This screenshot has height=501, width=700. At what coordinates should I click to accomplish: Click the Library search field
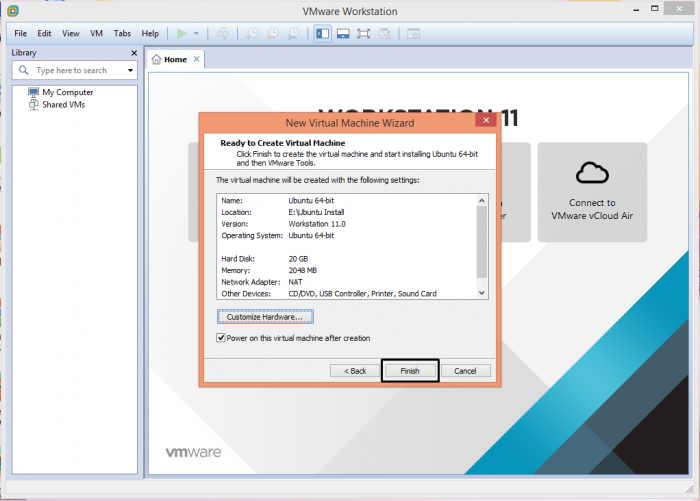click(75, 71)
